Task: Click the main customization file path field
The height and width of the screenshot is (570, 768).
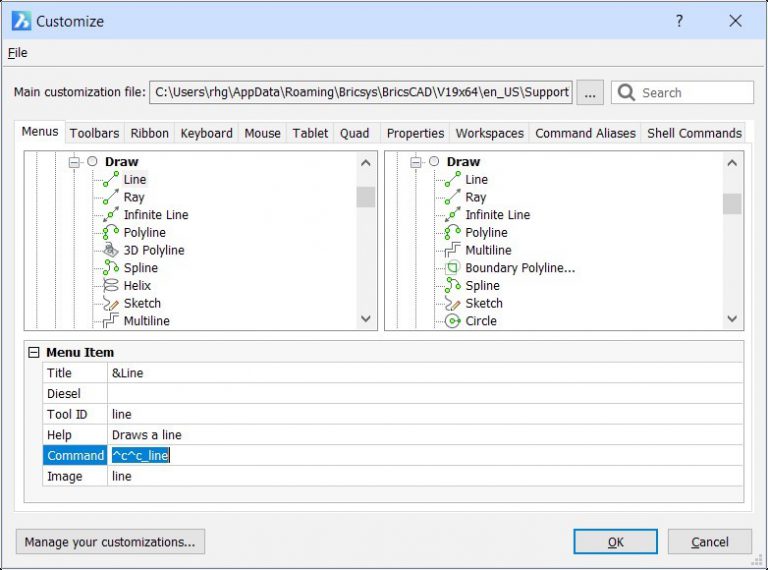Action: [361, 92]
